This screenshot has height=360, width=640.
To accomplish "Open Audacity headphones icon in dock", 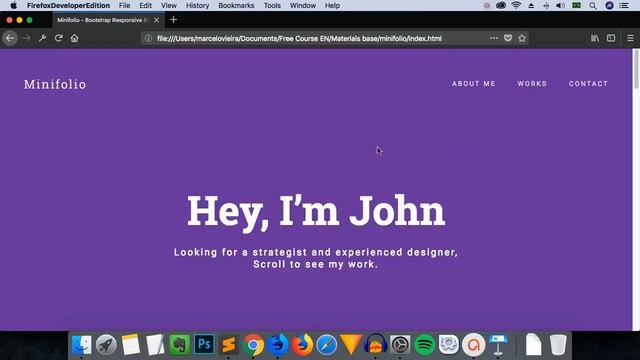I will coord(376,345).
